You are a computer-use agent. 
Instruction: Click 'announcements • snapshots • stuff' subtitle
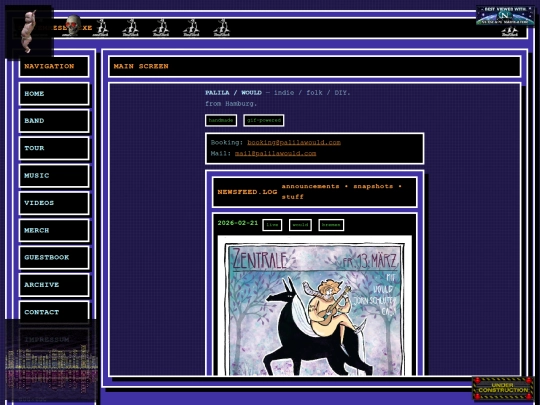click(x=342, y=191)
